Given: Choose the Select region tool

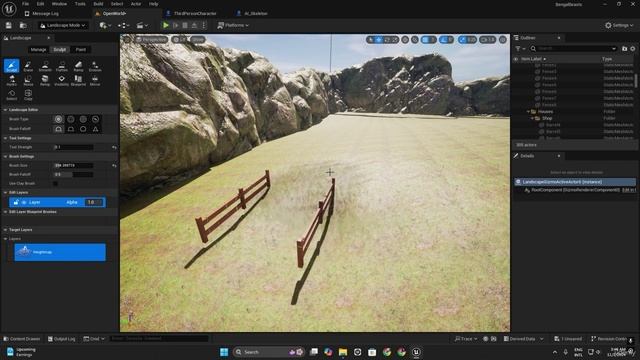Looking at the screenshot, I should pyautogui.click(x=11, y=95).
